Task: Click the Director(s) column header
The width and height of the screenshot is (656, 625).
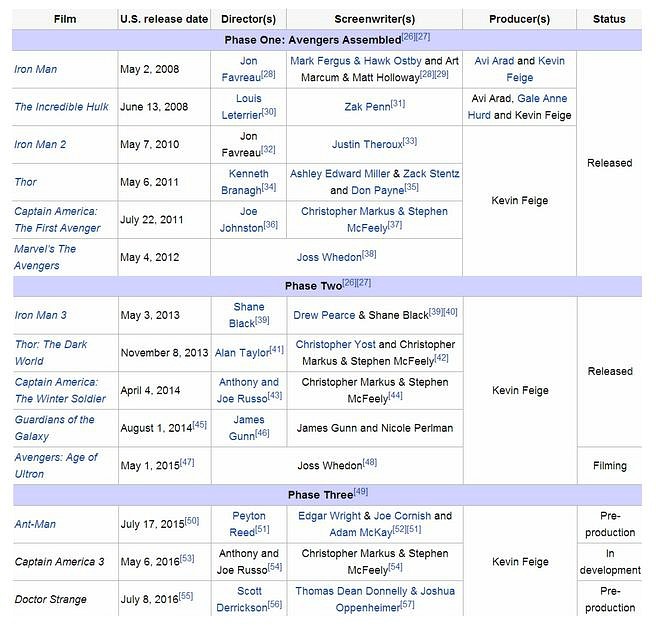Action: 249,19
